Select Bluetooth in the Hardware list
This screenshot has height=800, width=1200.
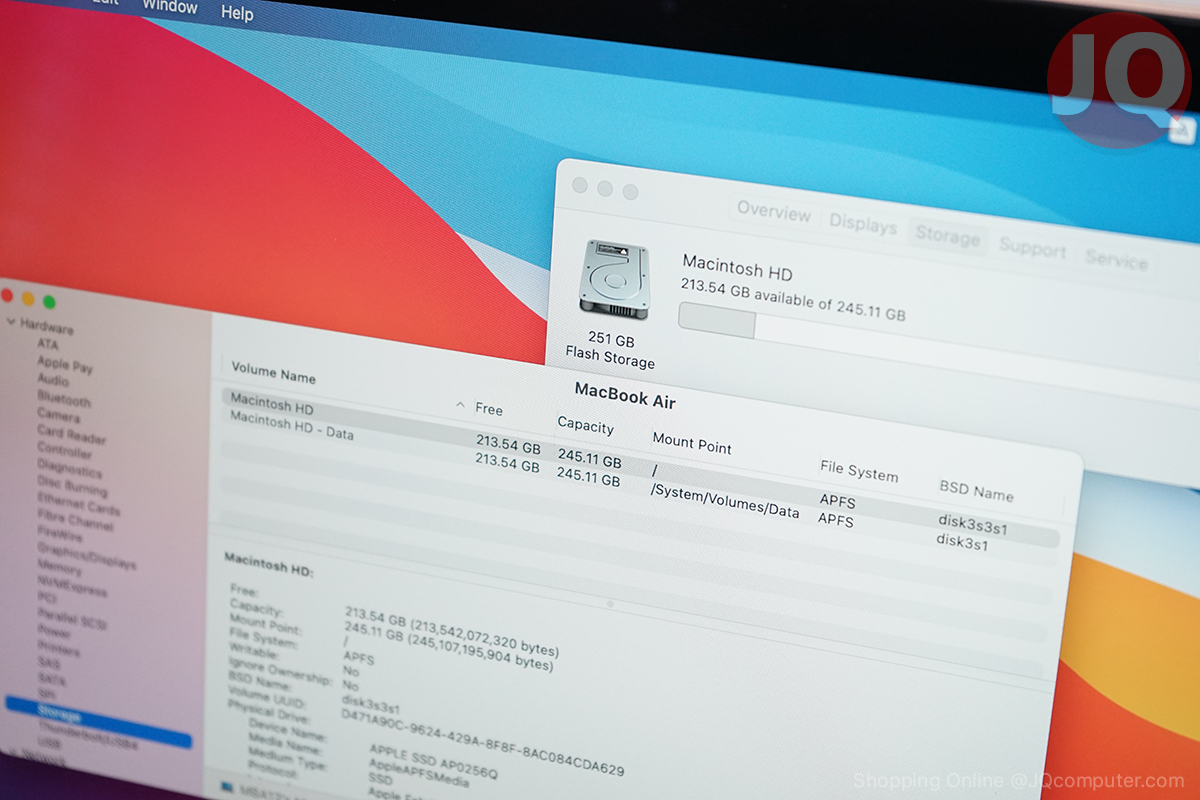[x=64, y=398]
